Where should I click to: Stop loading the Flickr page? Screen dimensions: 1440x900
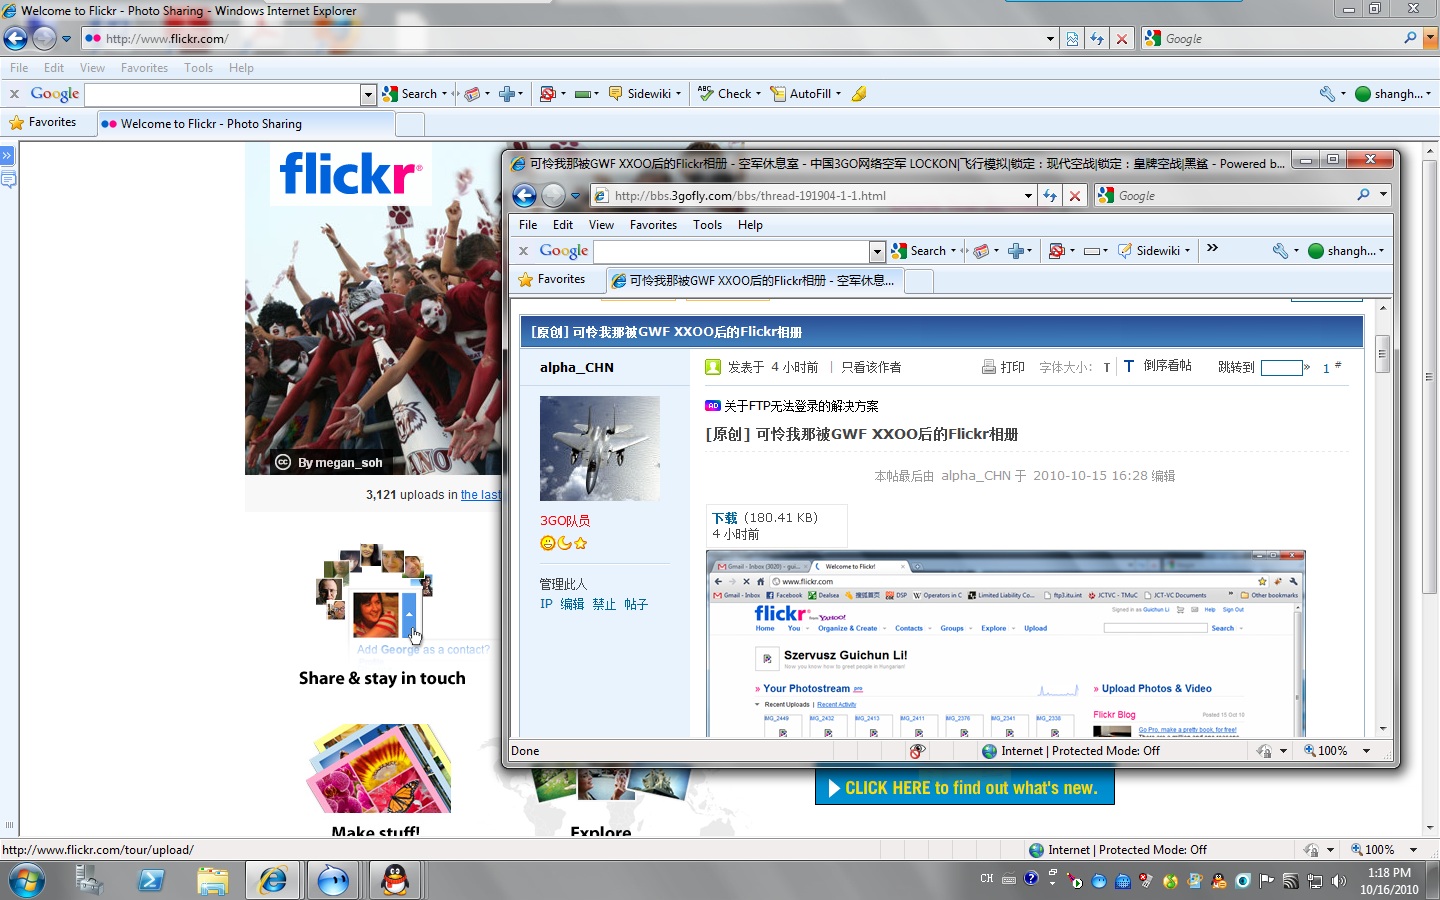1122,39
